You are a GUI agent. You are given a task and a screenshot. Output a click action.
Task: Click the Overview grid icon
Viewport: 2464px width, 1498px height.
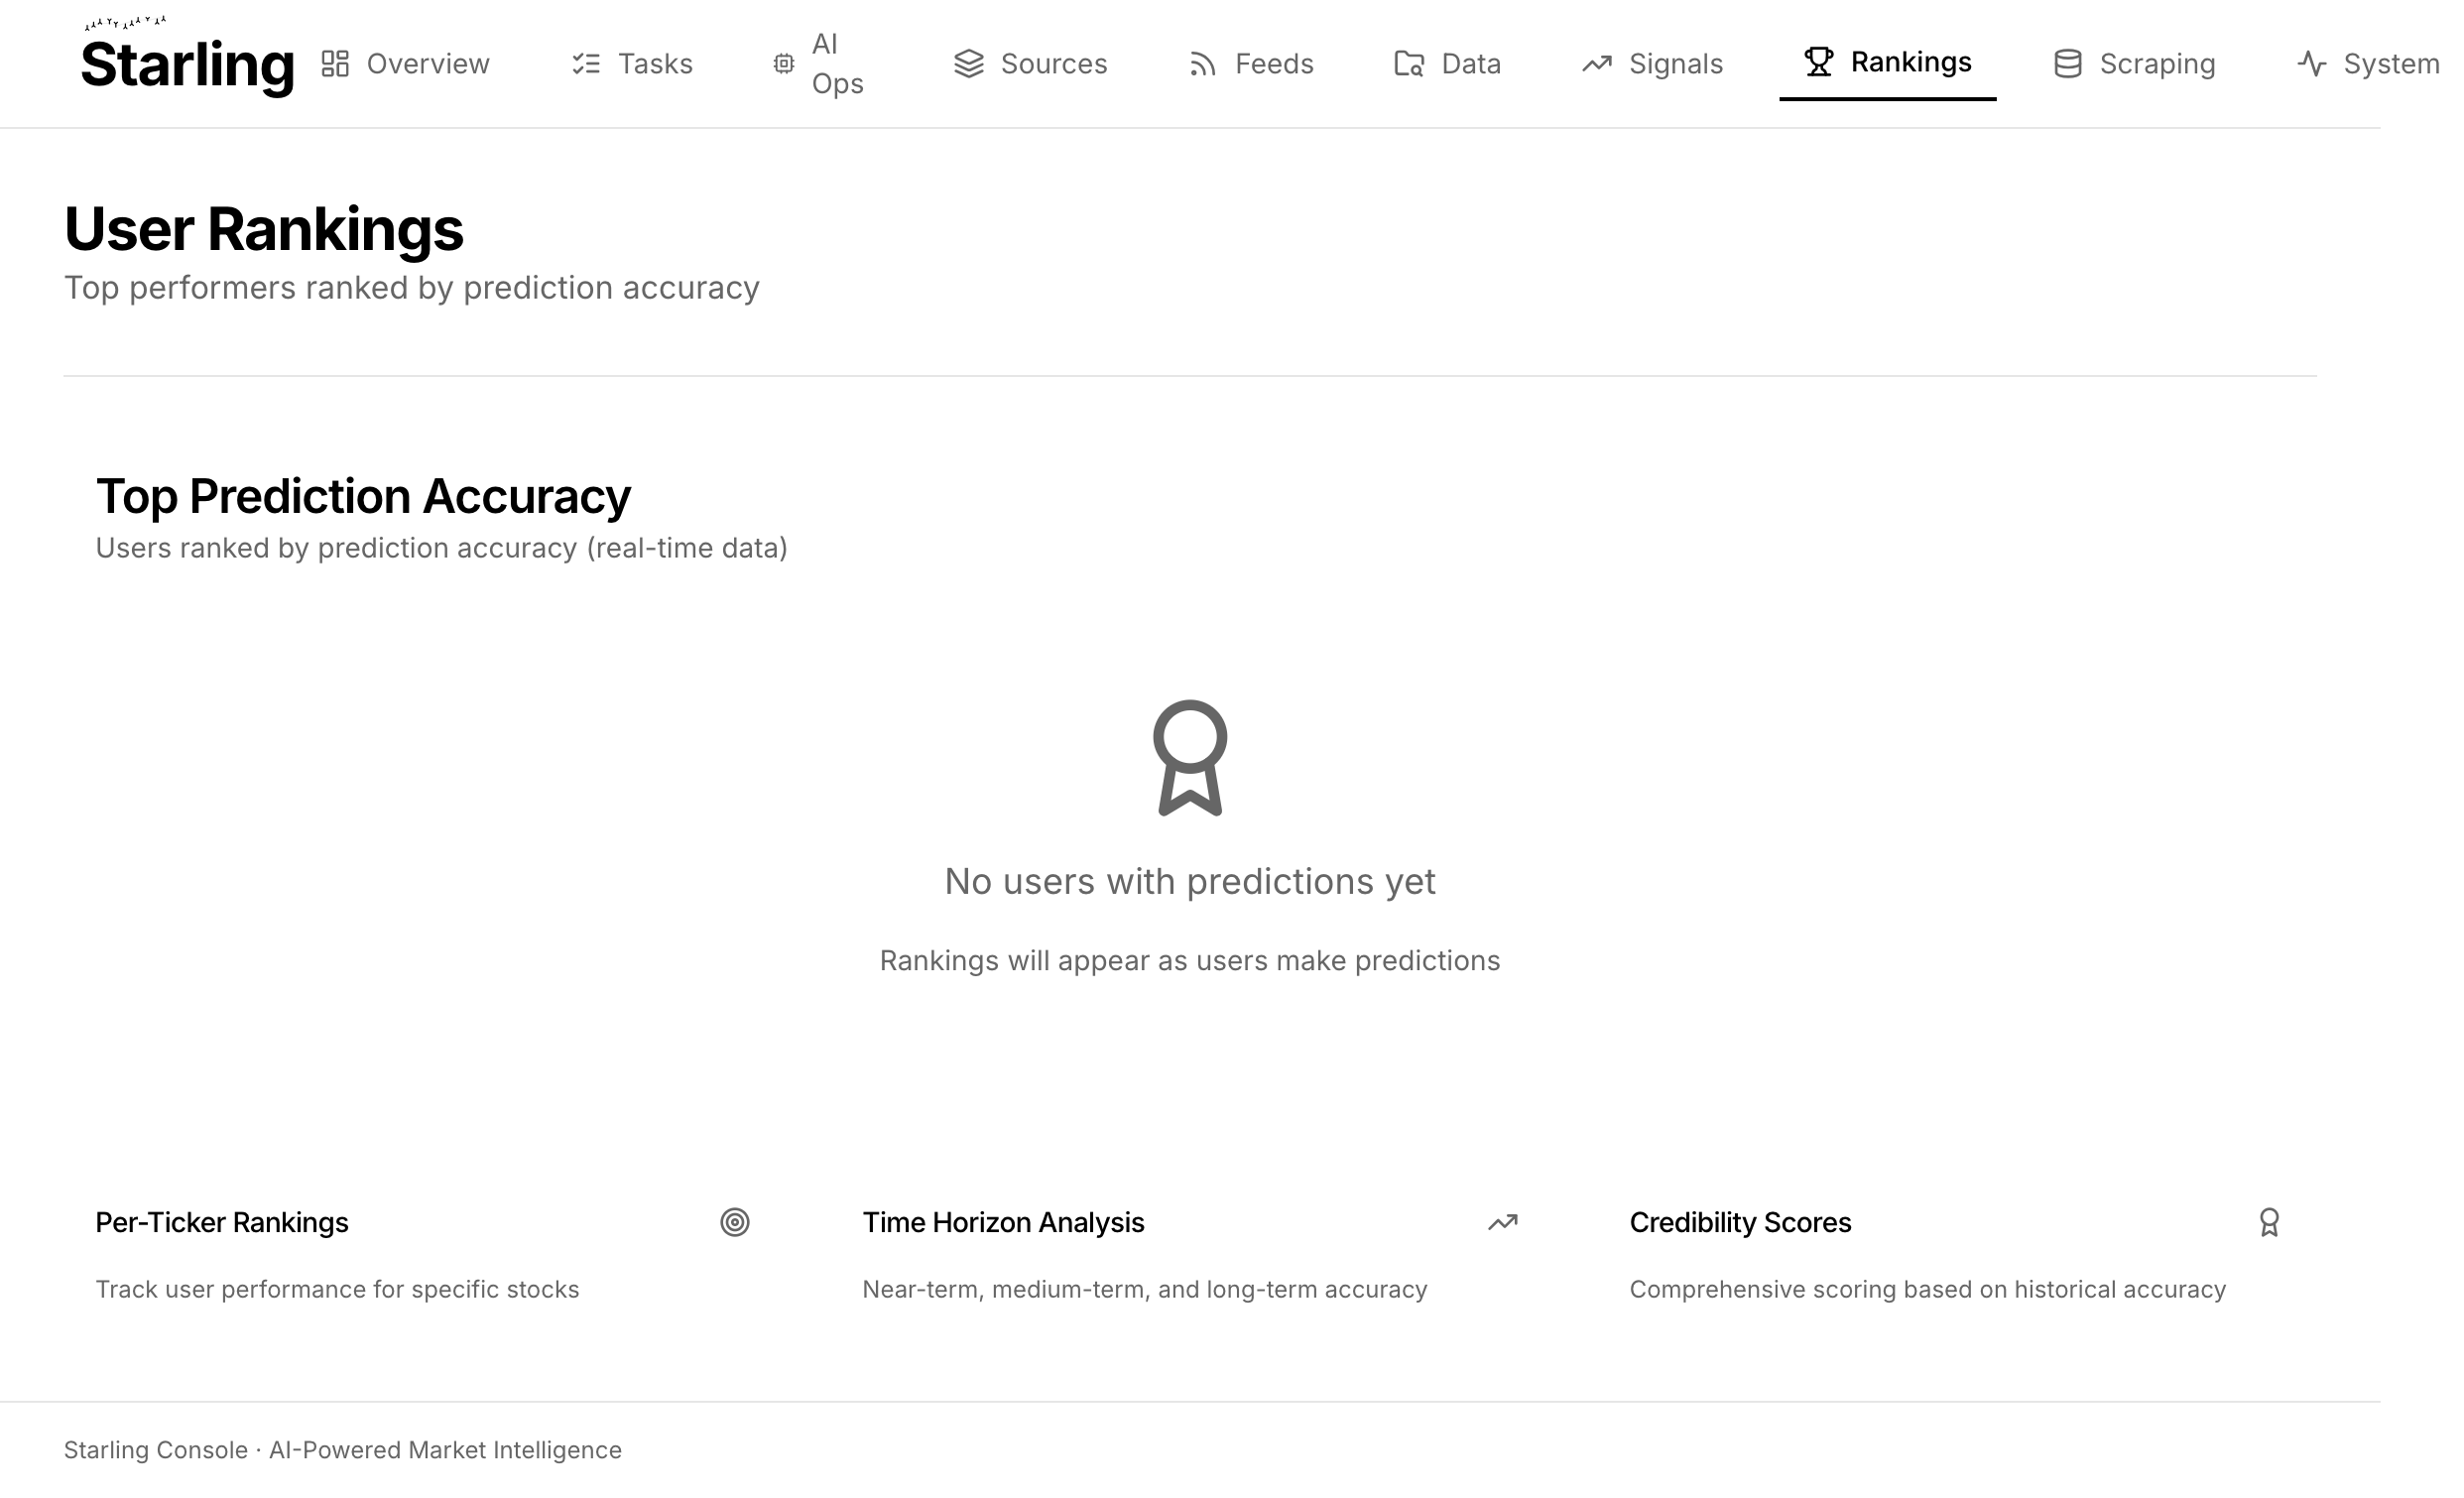(335, 64)
